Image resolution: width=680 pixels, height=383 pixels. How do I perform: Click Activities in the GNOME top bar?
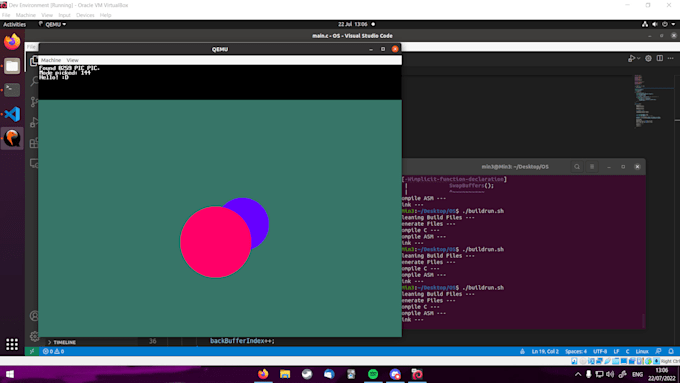tap(14, 24)
